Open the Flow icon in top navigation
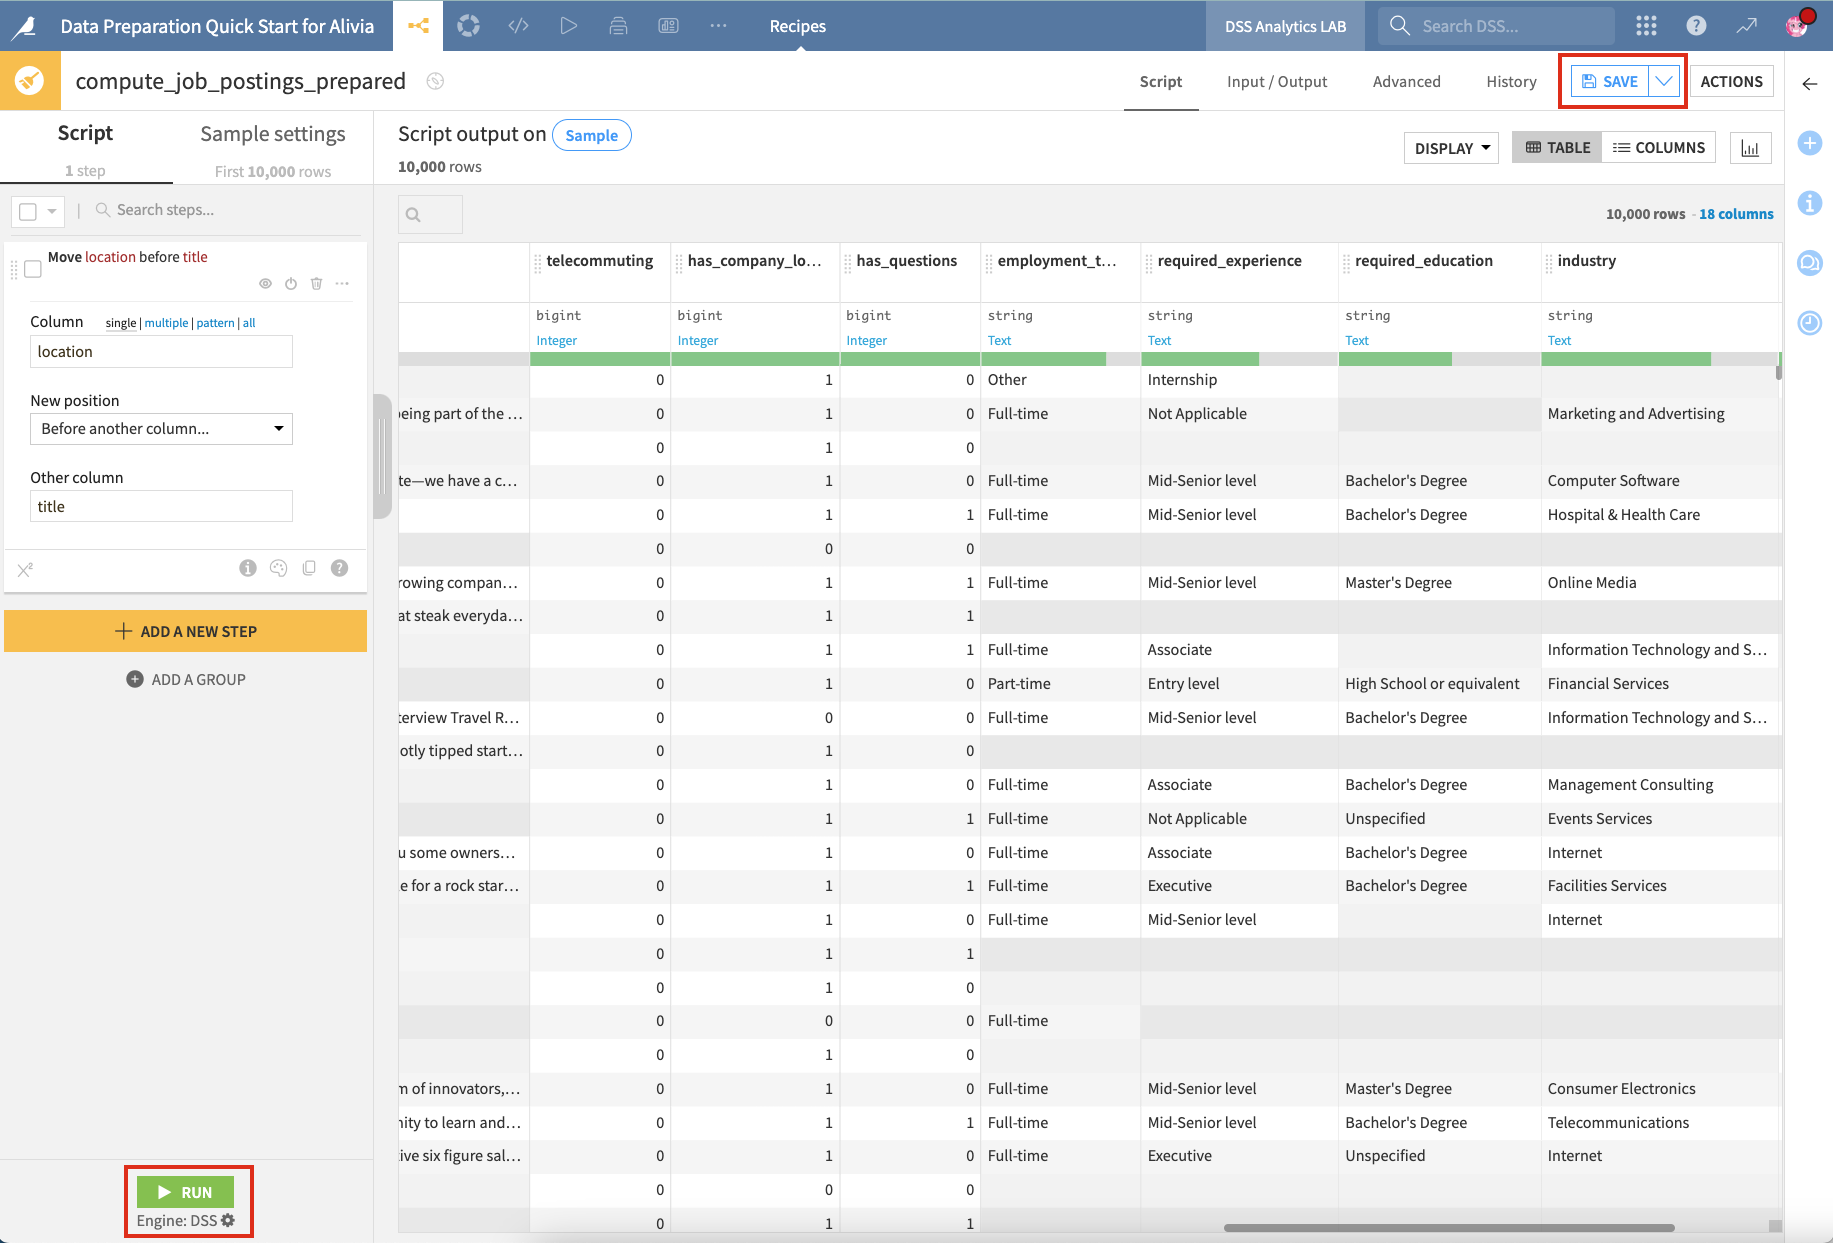Viewport: 1833px width, 1243px height. [x=418, y=26]
